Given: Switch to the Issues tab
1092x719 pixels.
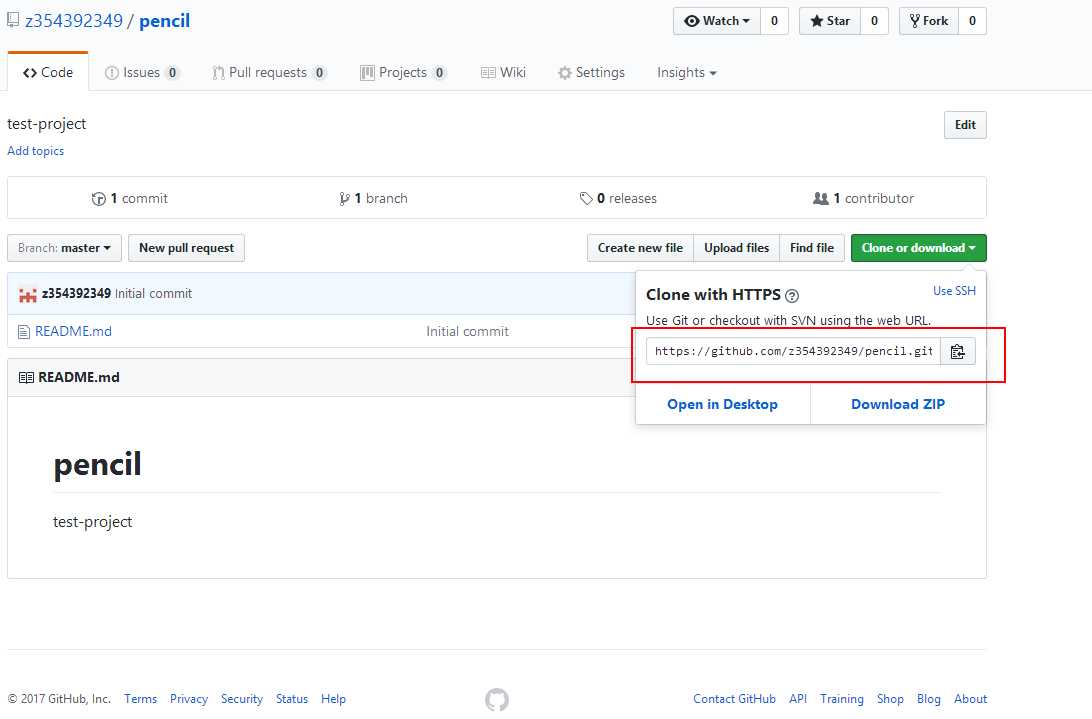Looking at the screenshot, I should [x=142, y=72].
